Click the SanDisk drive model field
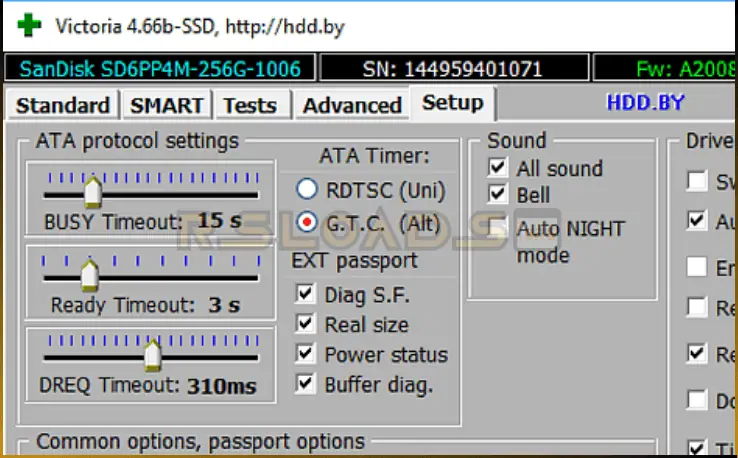Screen dimensions: 738x458 [x=159, y=69]
